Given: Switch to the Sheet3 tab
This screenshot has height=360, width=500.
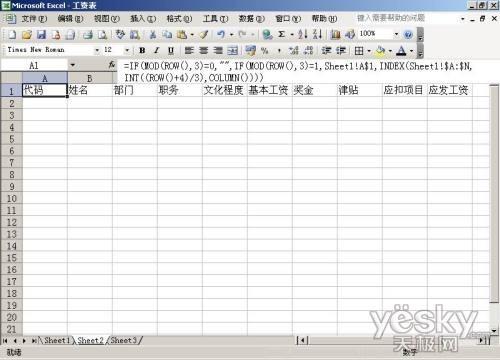Looking at the screenshot, I should [123, 340].
